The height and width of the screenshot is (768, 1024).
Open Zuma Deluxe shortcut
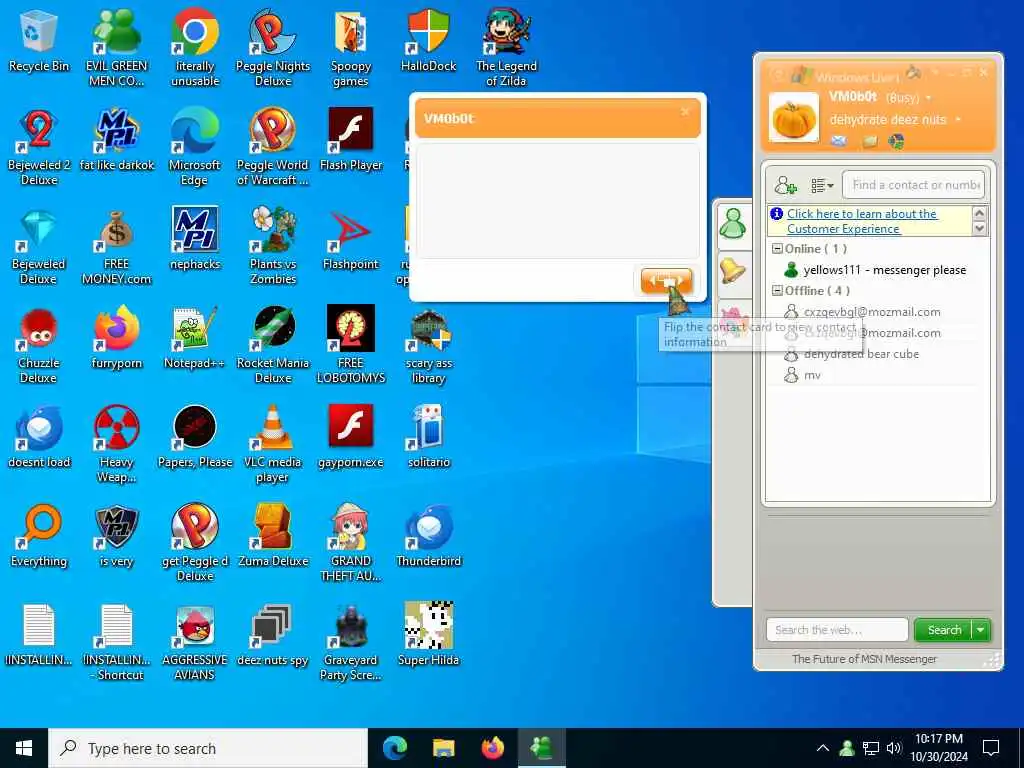pos(273,537)
